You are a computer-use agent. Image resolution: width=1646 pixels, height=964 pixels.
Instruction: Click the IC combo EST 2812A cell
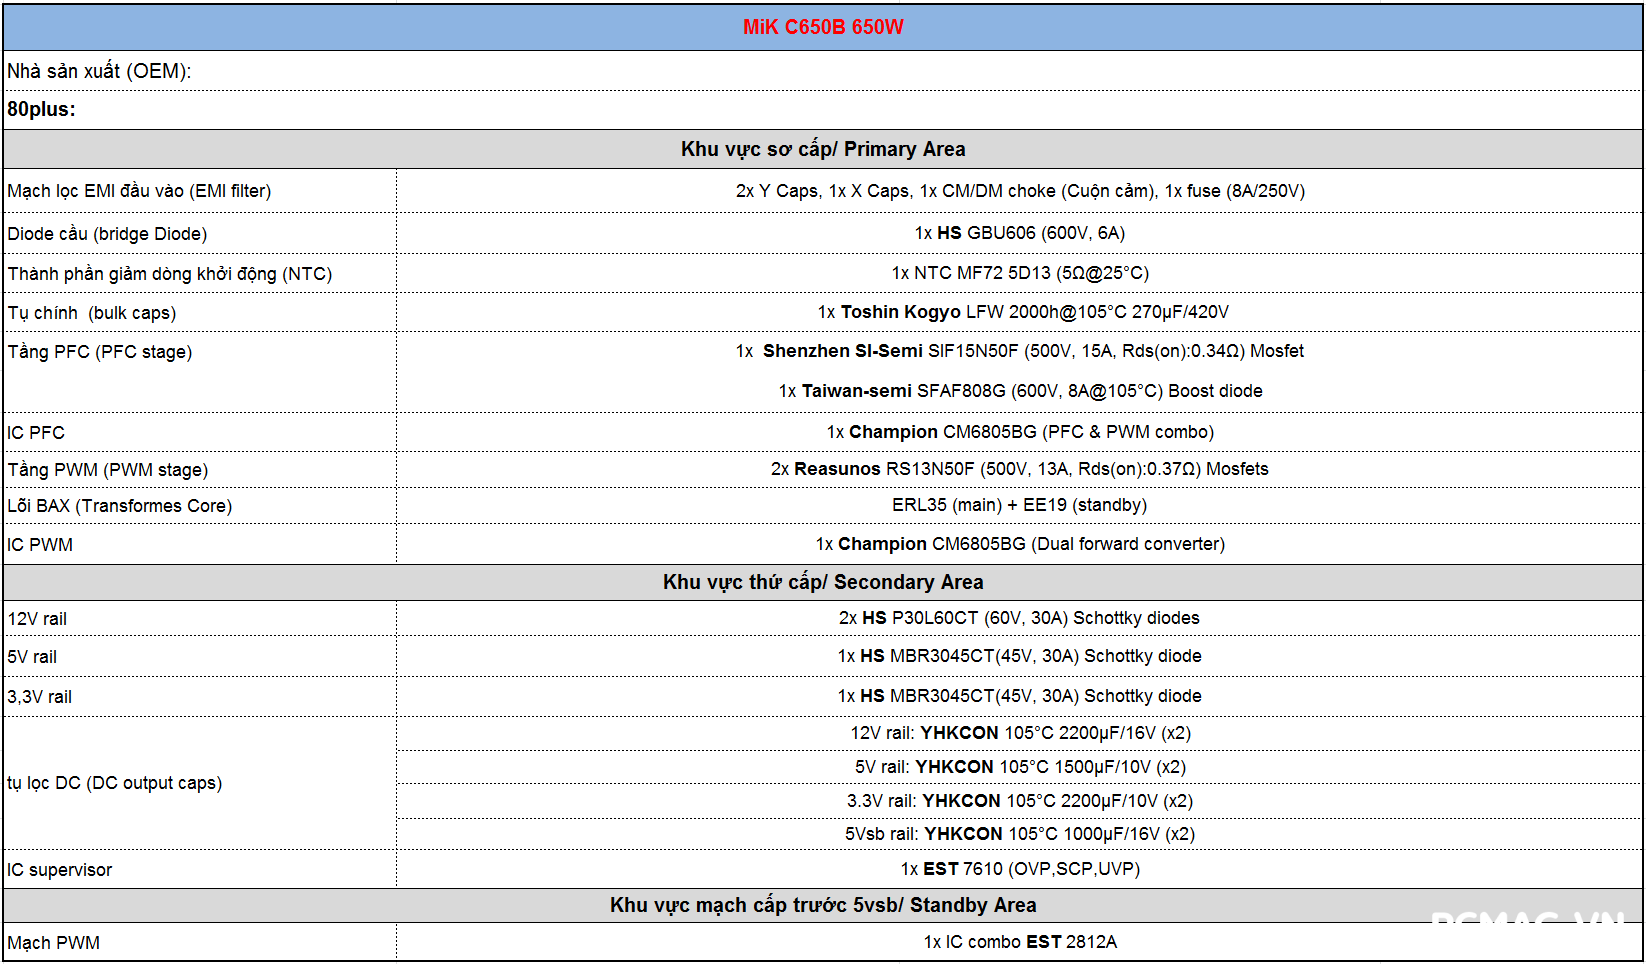click(x=1019, y=942)
